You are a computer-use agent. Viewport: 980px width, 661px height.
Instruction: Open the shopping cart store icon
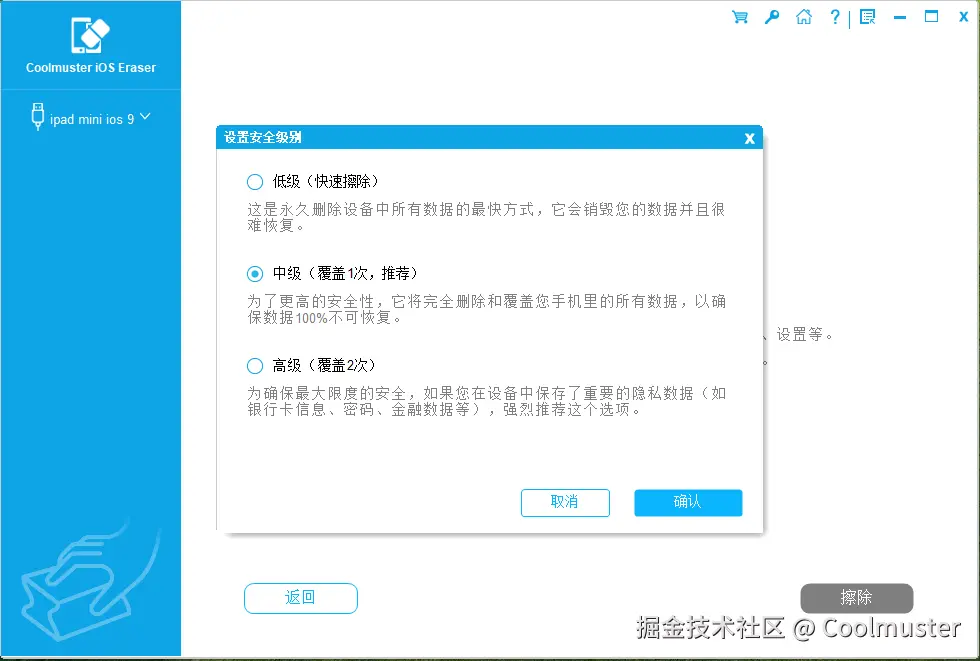coord(739,17)
